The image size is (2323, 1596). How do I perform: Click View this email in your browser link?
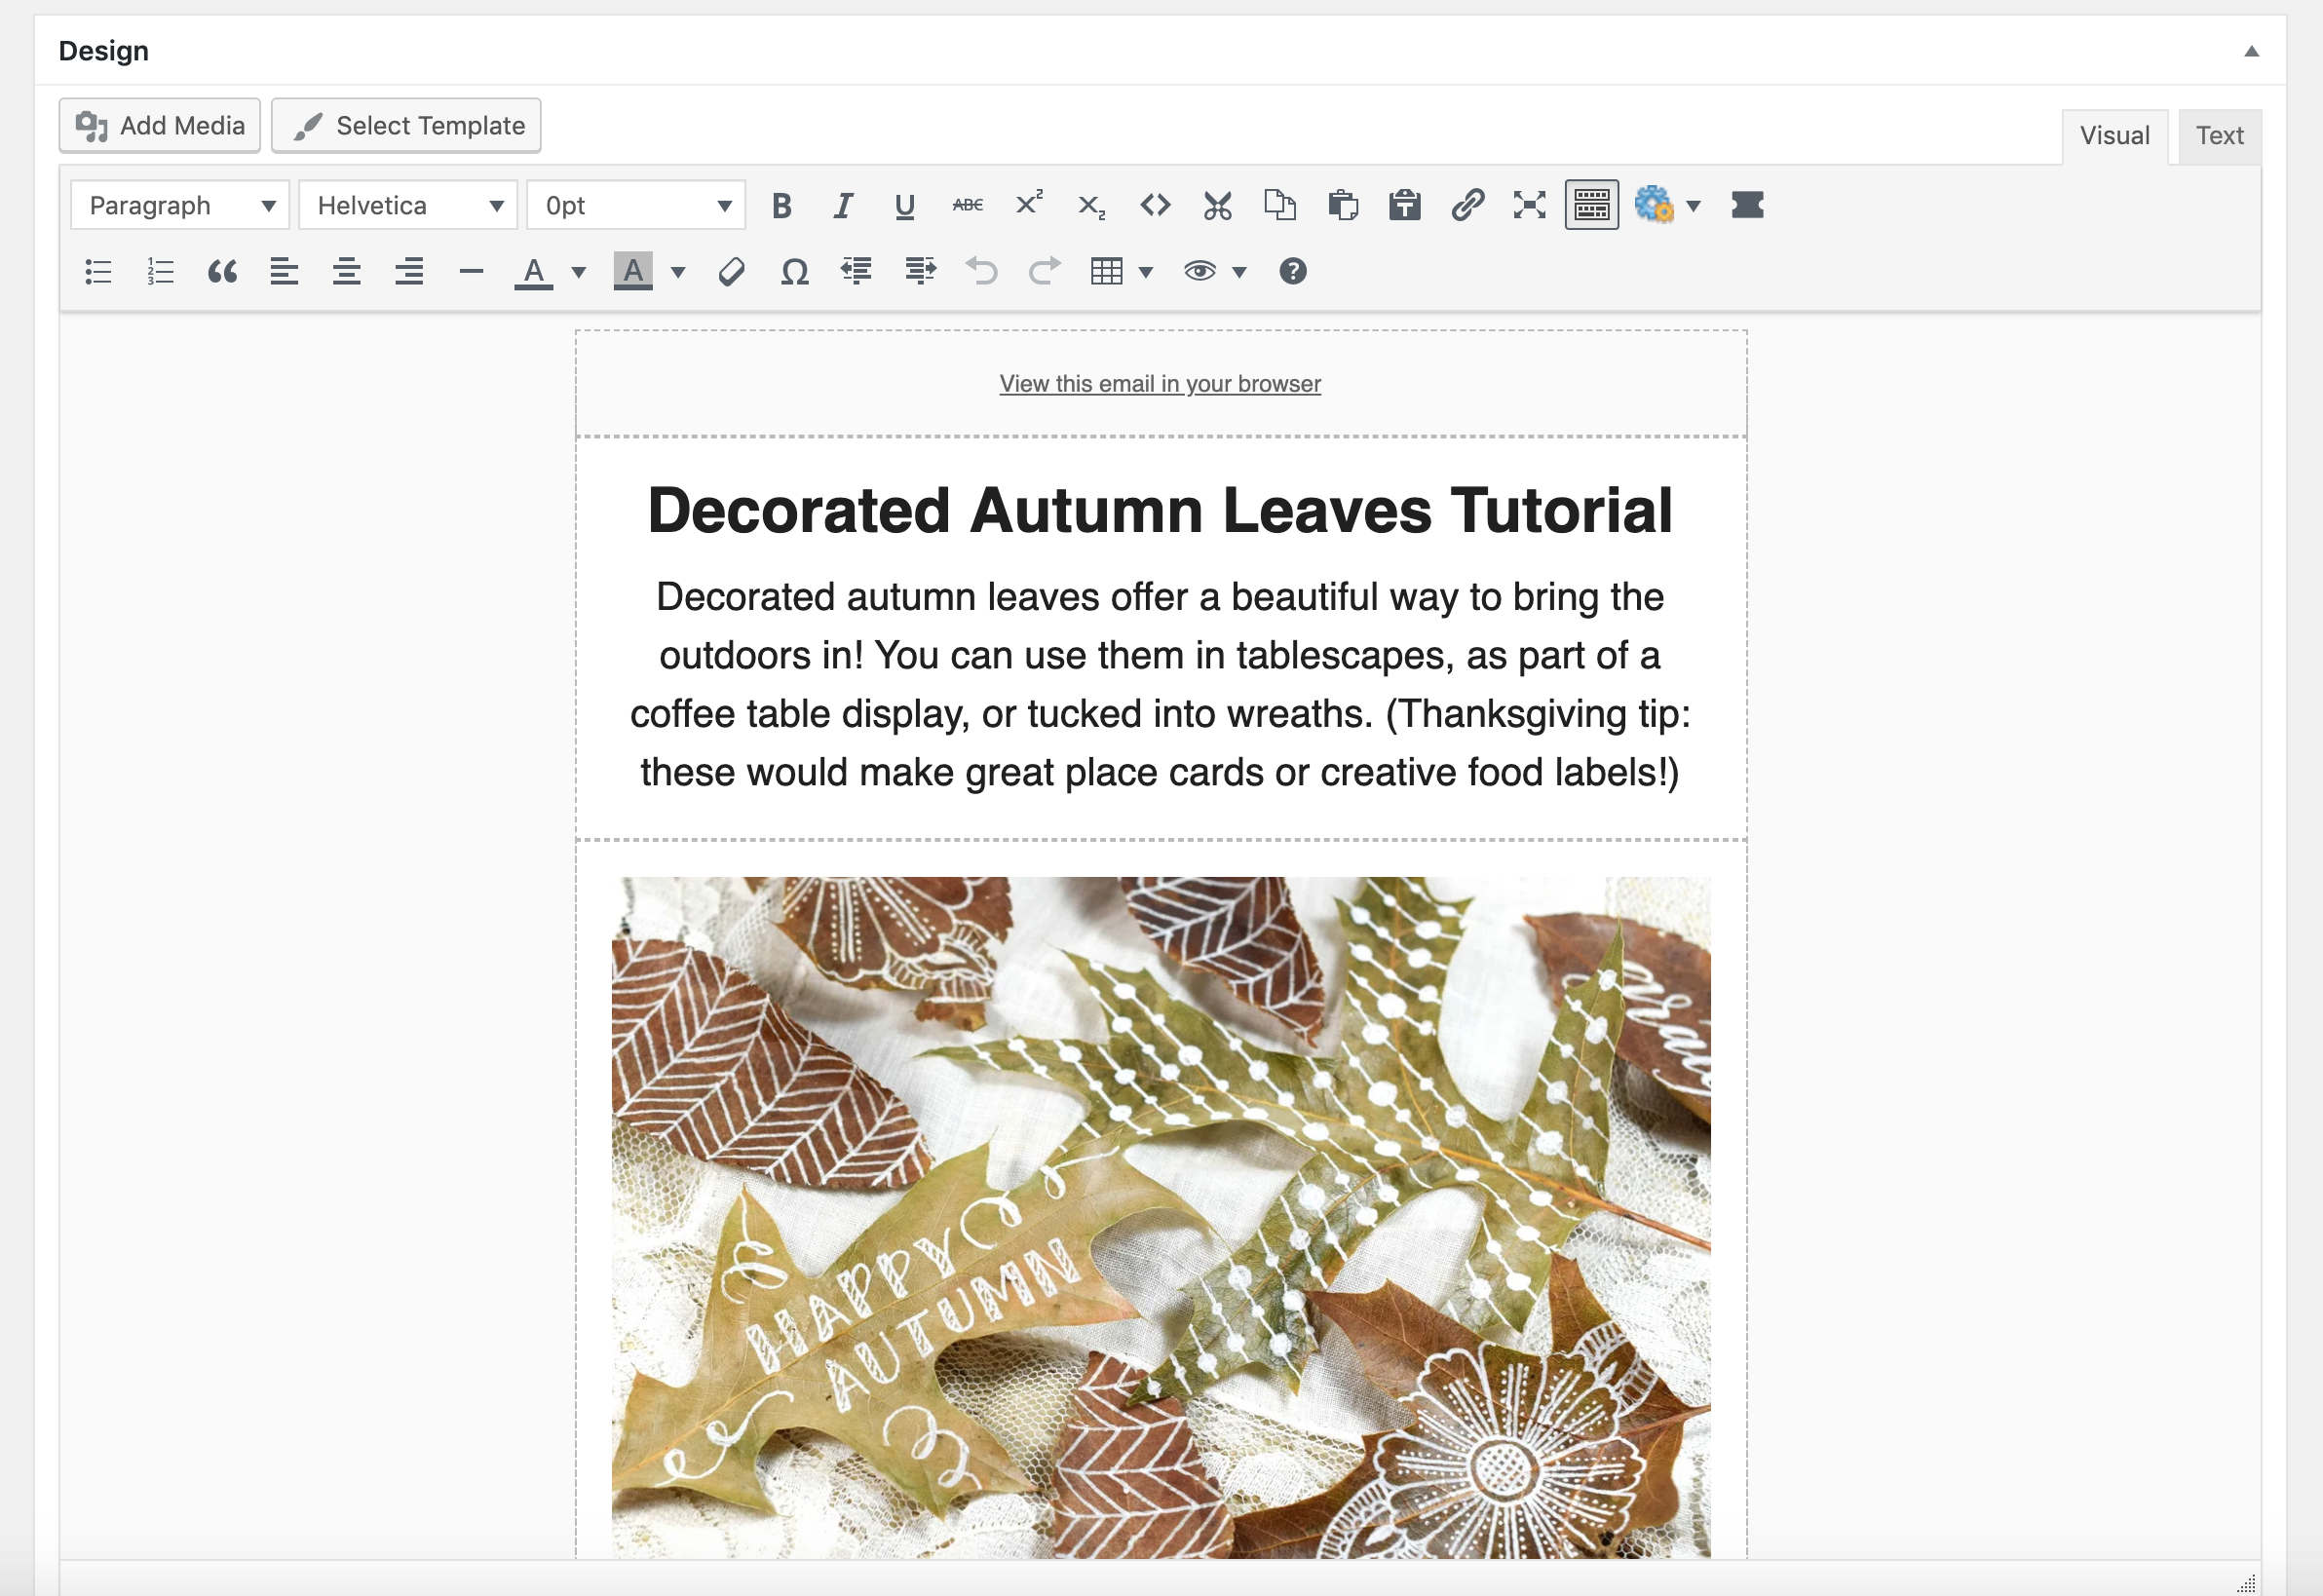[1160, 384]
